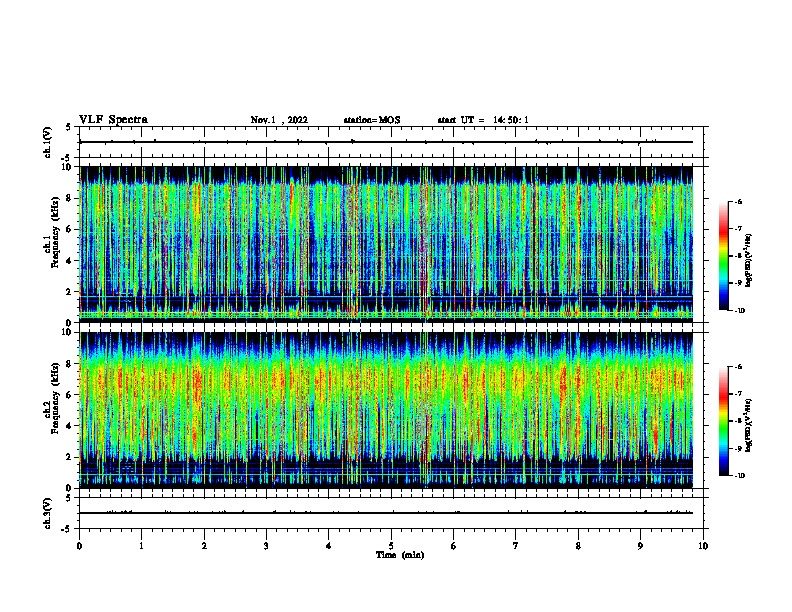Click inside the ch.2 spectrogram panel

386,410
